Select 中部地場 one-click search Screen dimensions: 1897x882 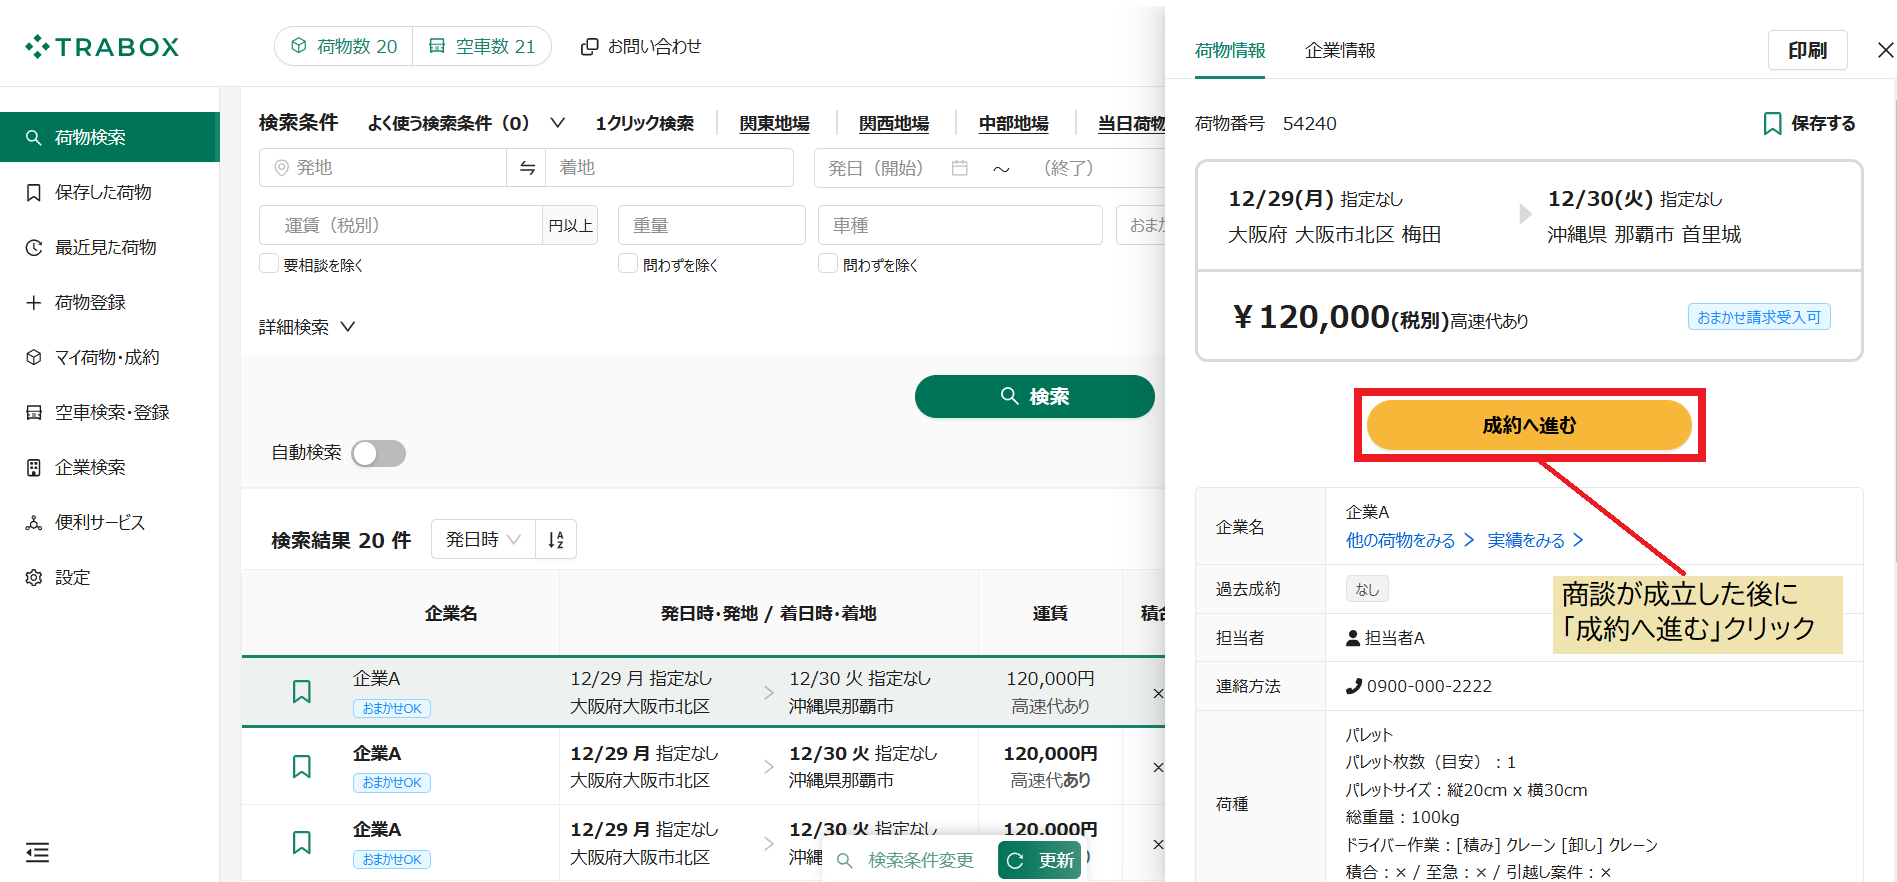(x=1013, y=123)
